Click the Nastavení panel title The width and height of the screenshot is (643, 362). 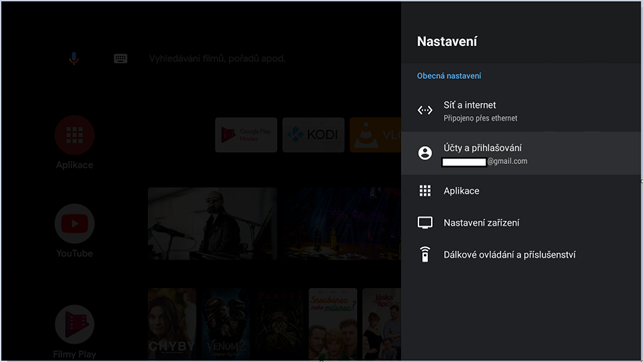pyautogui.click(x=447, y=41)
